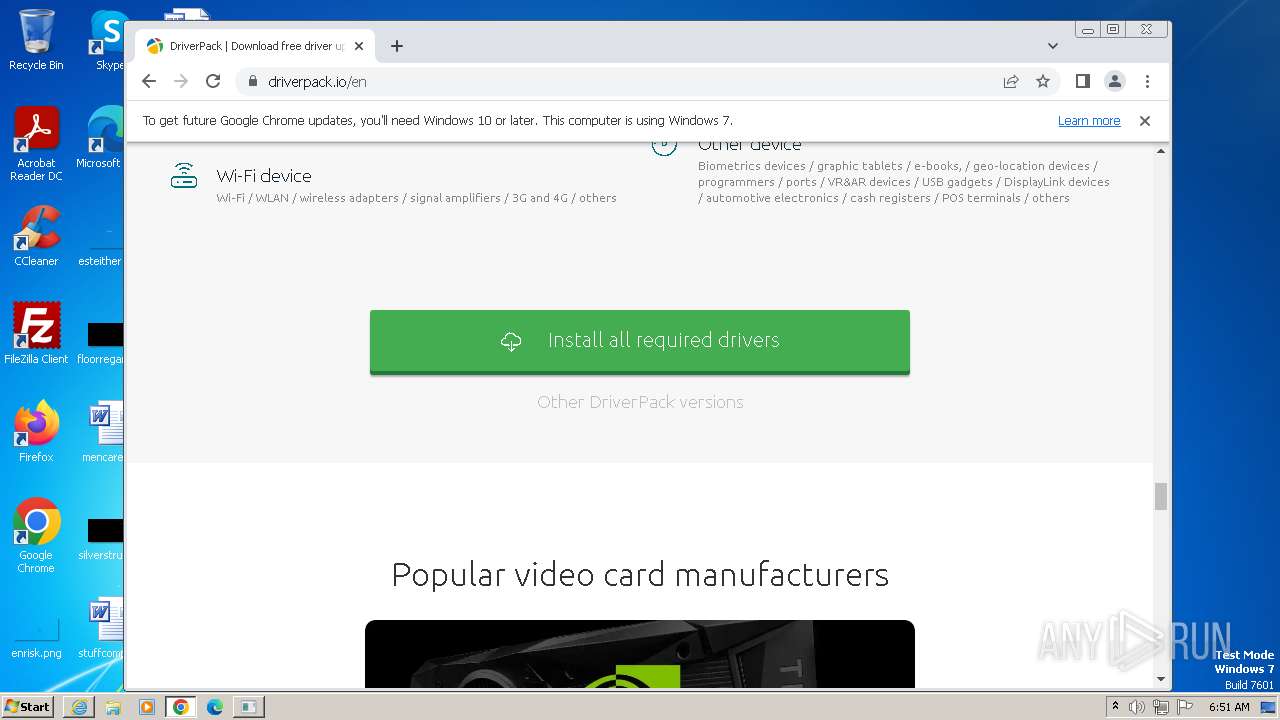
Task: Dismiss the Chrome update notification bar
Action: point(1145,121)
